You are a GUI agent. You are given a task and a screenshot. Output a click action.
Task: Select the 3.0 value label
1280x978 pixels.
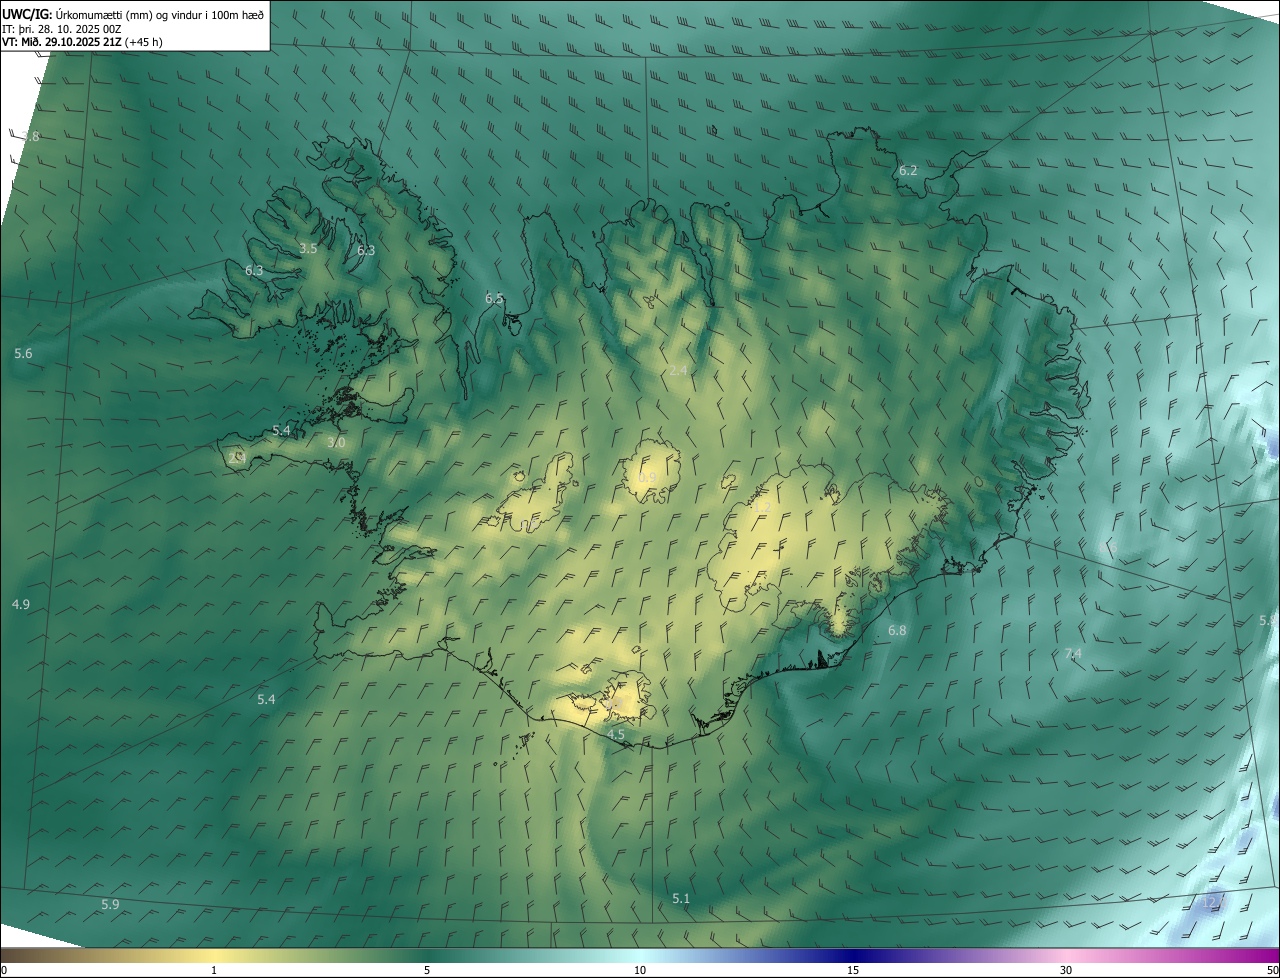coord(336,442)
